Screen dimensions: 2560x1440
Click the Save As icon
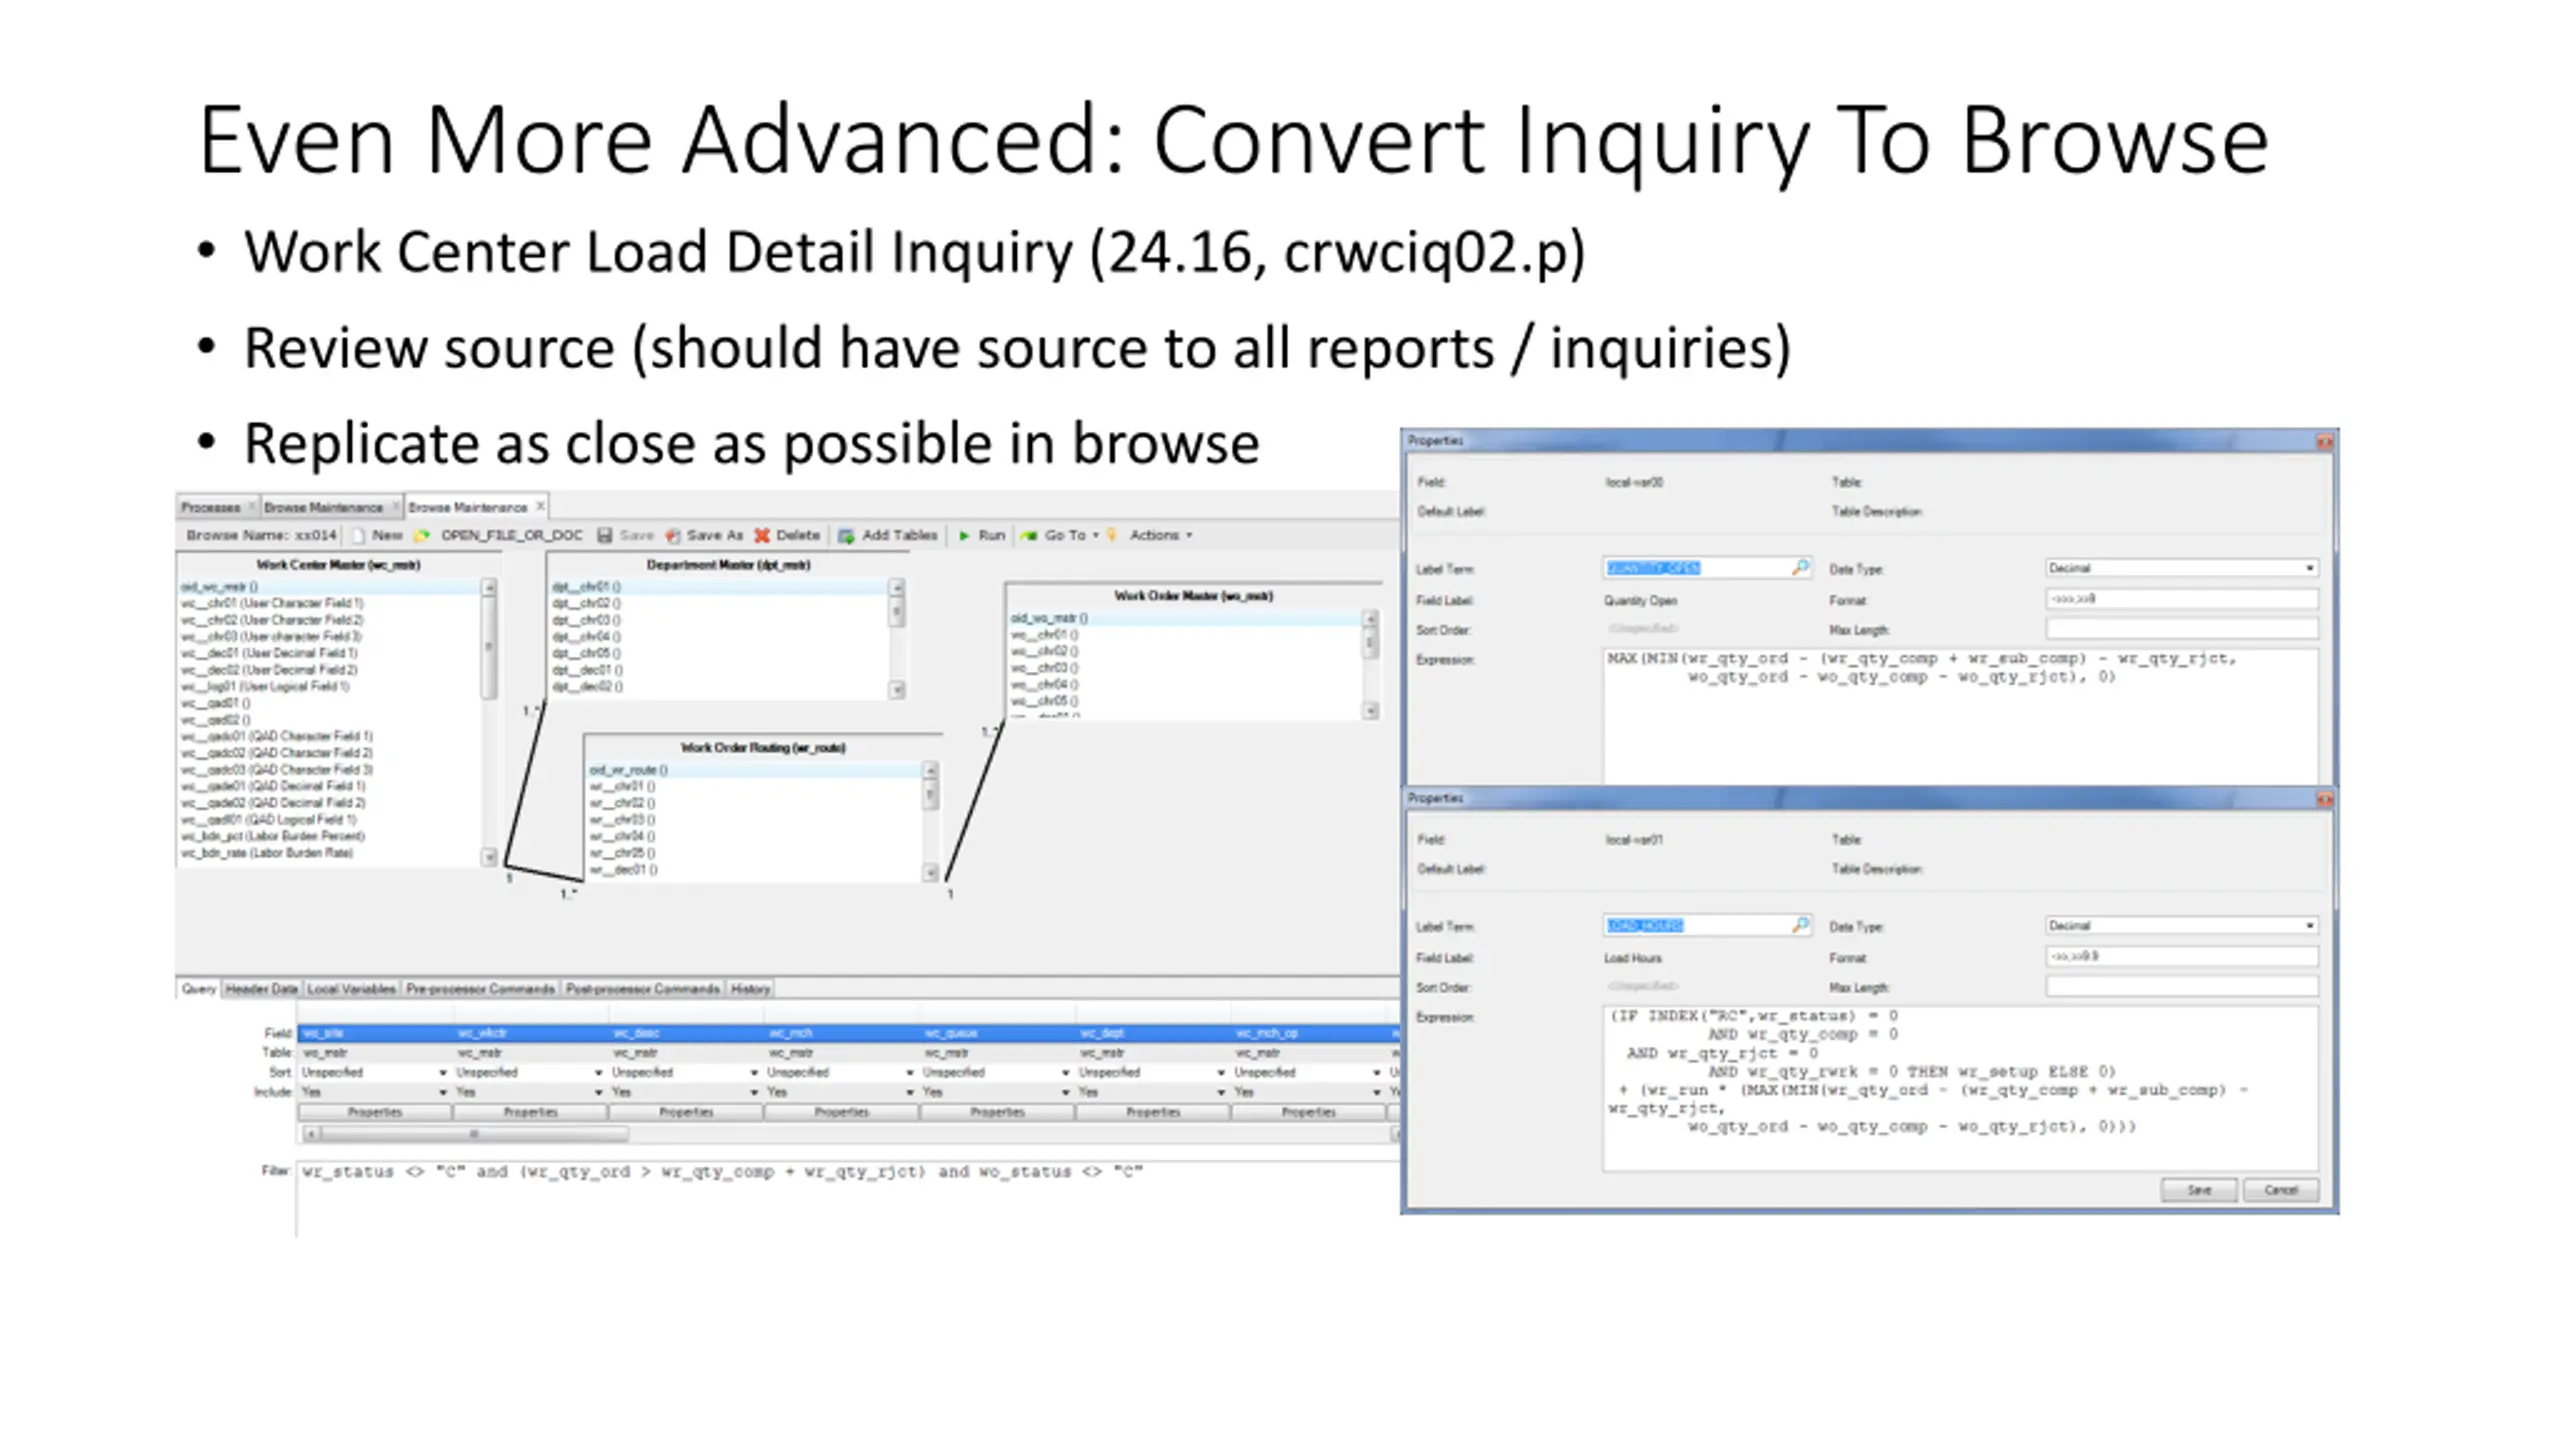[672, 535]
